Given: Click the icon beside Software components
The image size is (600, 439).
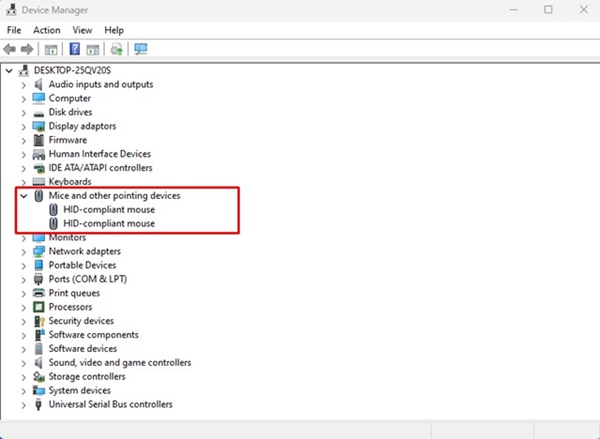Looking at the screenshot, I should tap(39, 335).
